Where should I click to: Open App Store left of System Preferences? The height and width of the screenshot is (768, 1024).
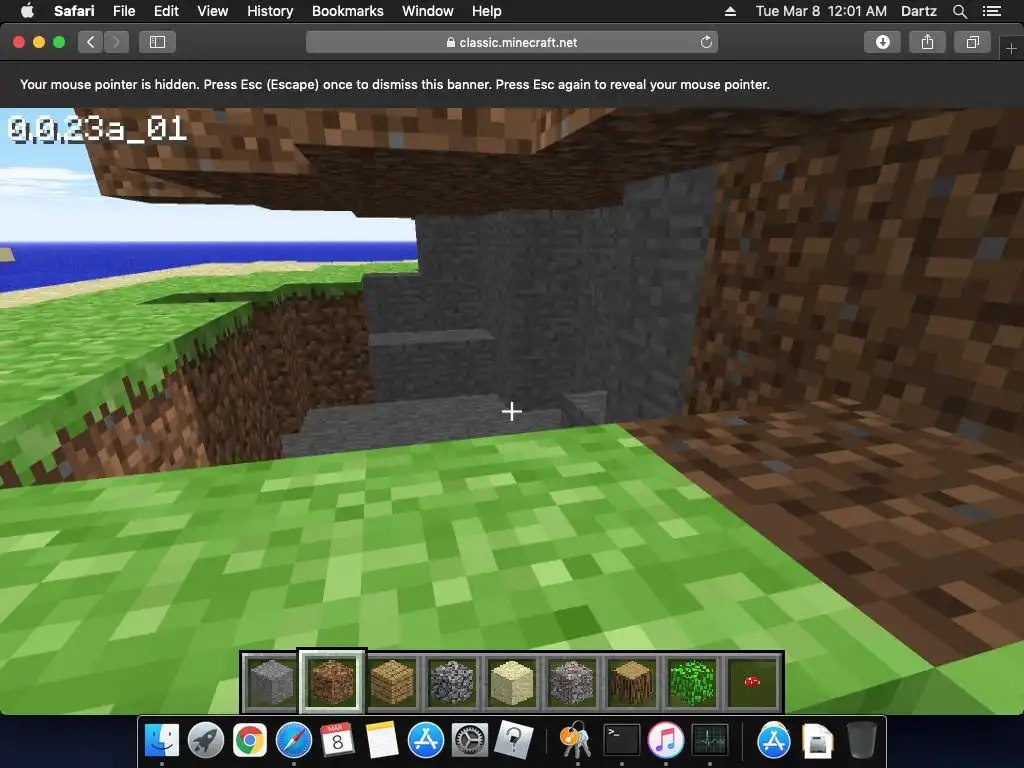tap(426, 741)
